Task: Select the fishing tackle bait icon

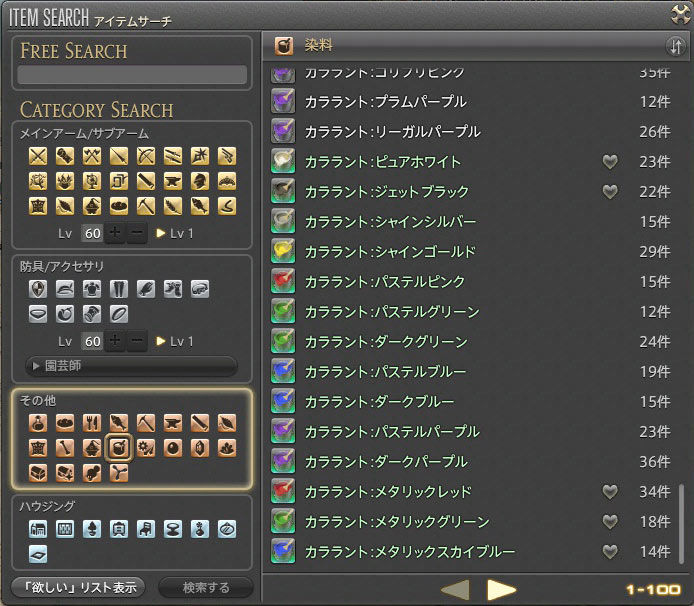Action: pos(227,205)
